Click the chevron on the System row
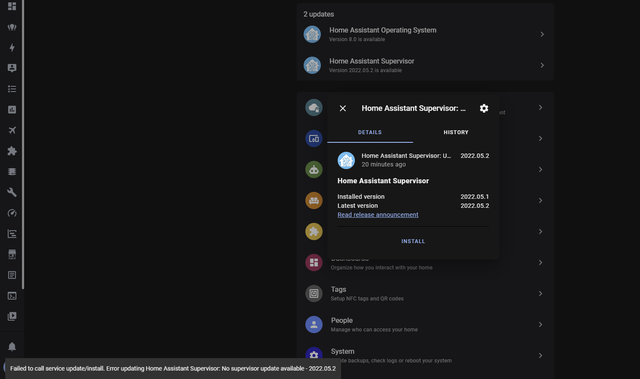640x379 pixels. click(x=540, y=356)
